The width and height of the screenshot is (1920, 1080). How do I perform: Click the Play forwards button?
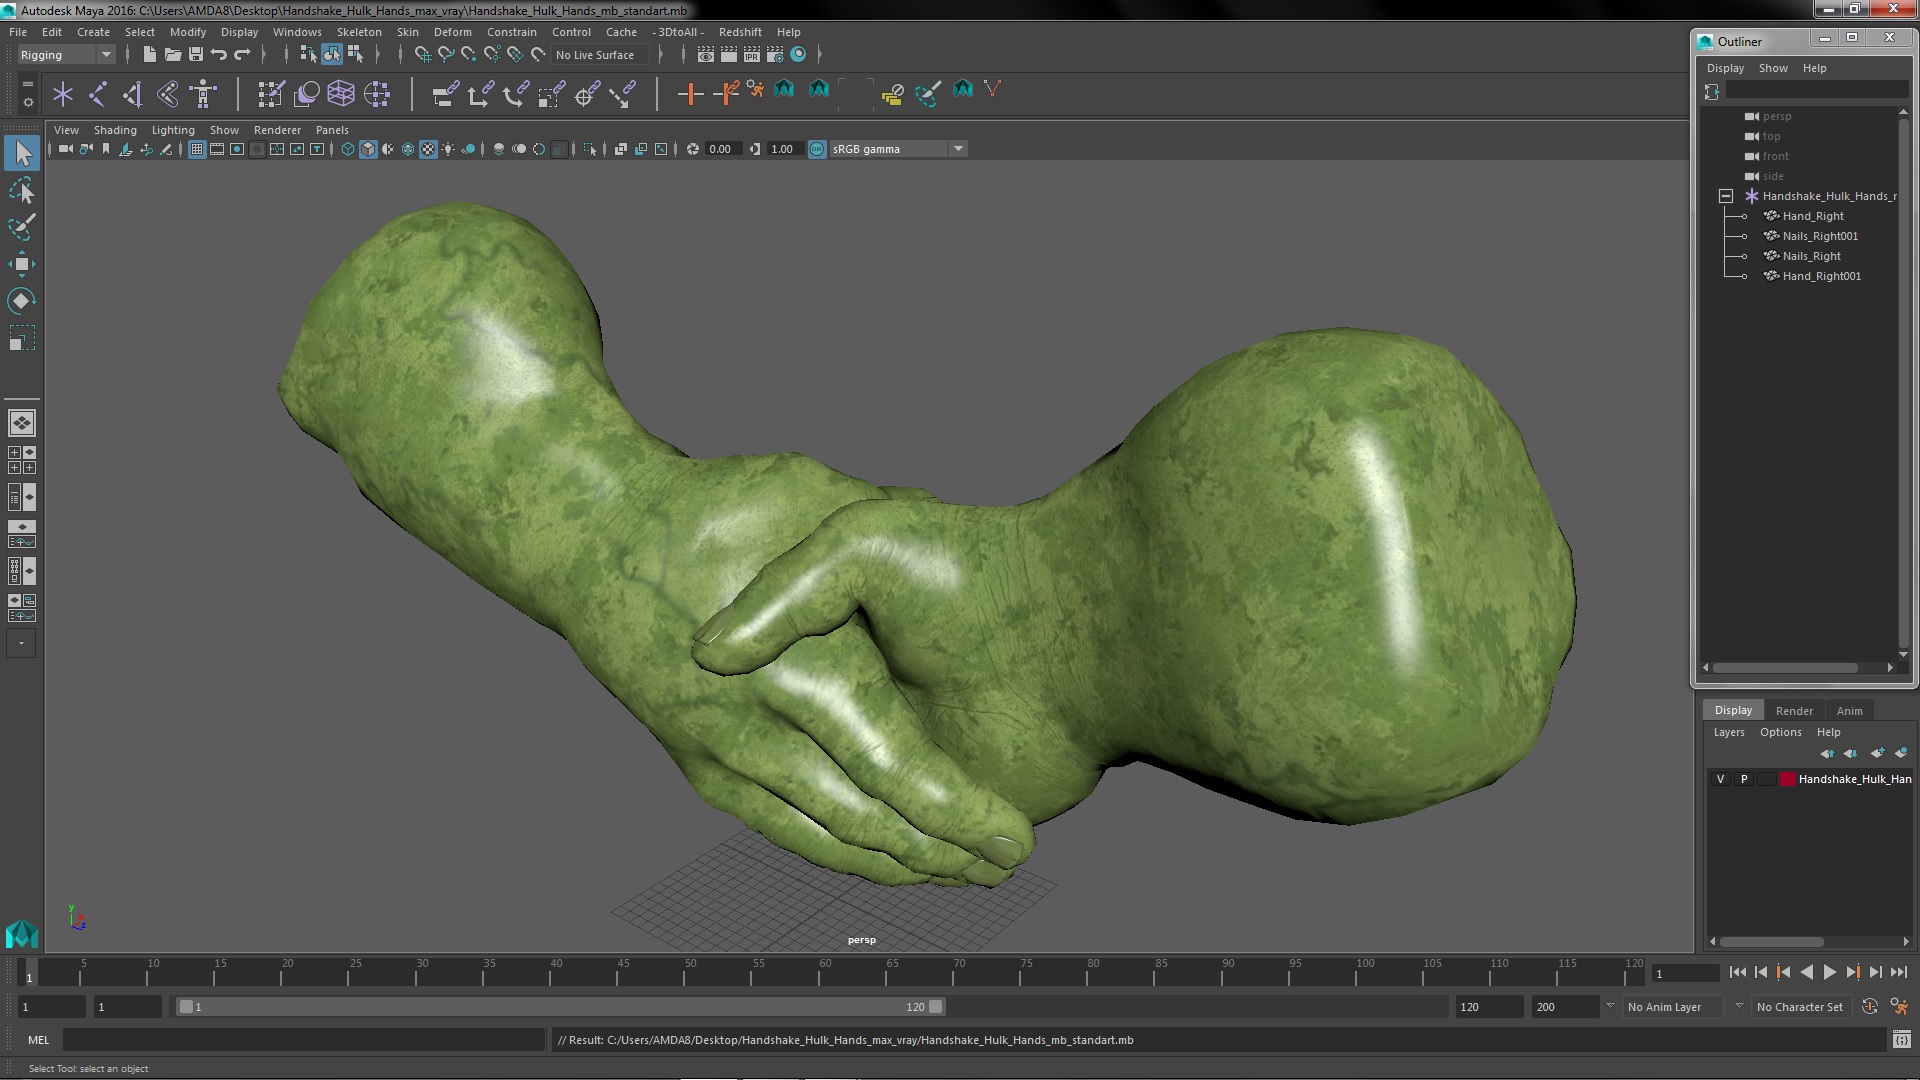1829,972
